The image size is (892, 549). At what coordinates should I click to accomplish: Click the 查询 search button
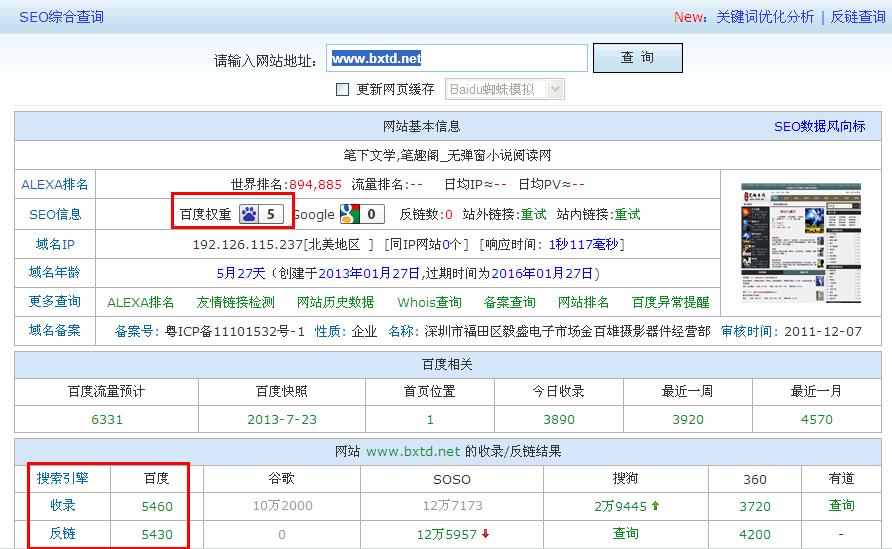[x=638, y=58]
